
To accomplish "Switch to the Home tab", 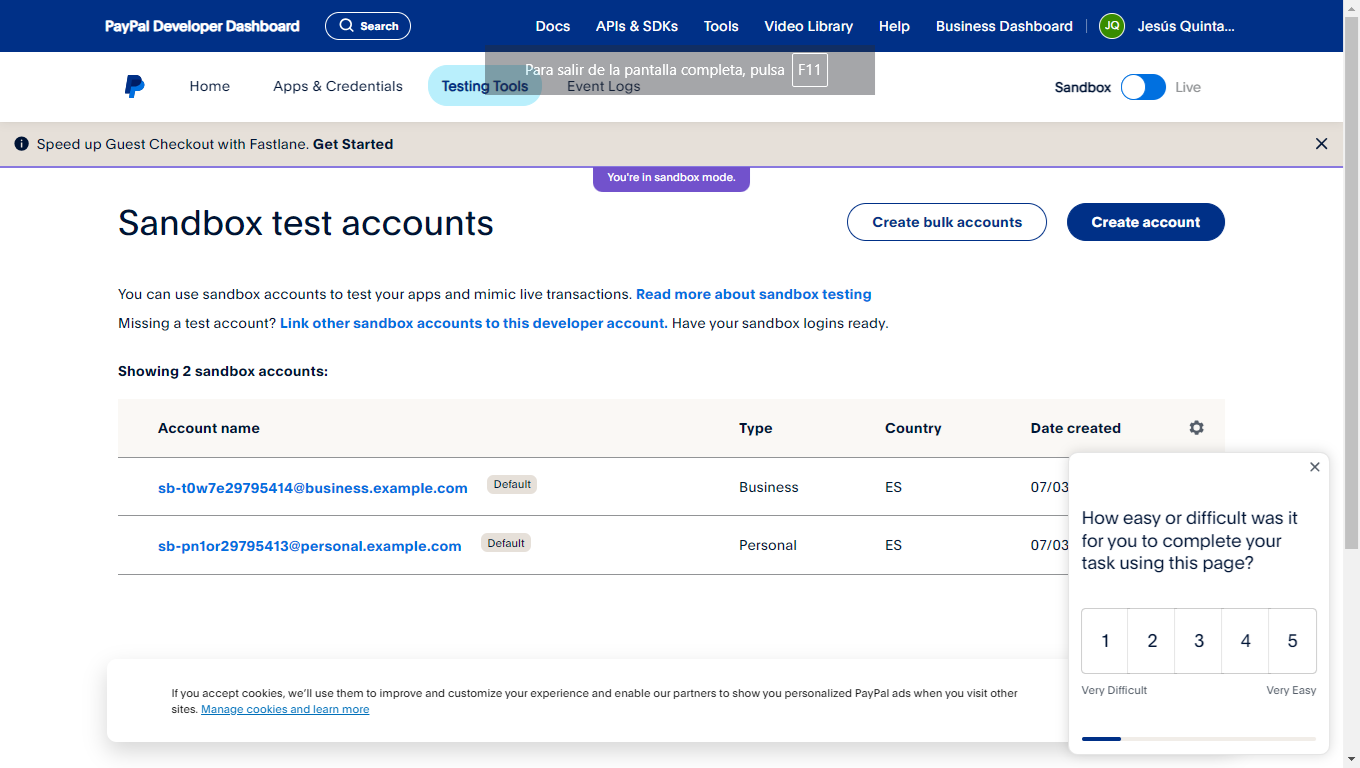I will point(210,86).
